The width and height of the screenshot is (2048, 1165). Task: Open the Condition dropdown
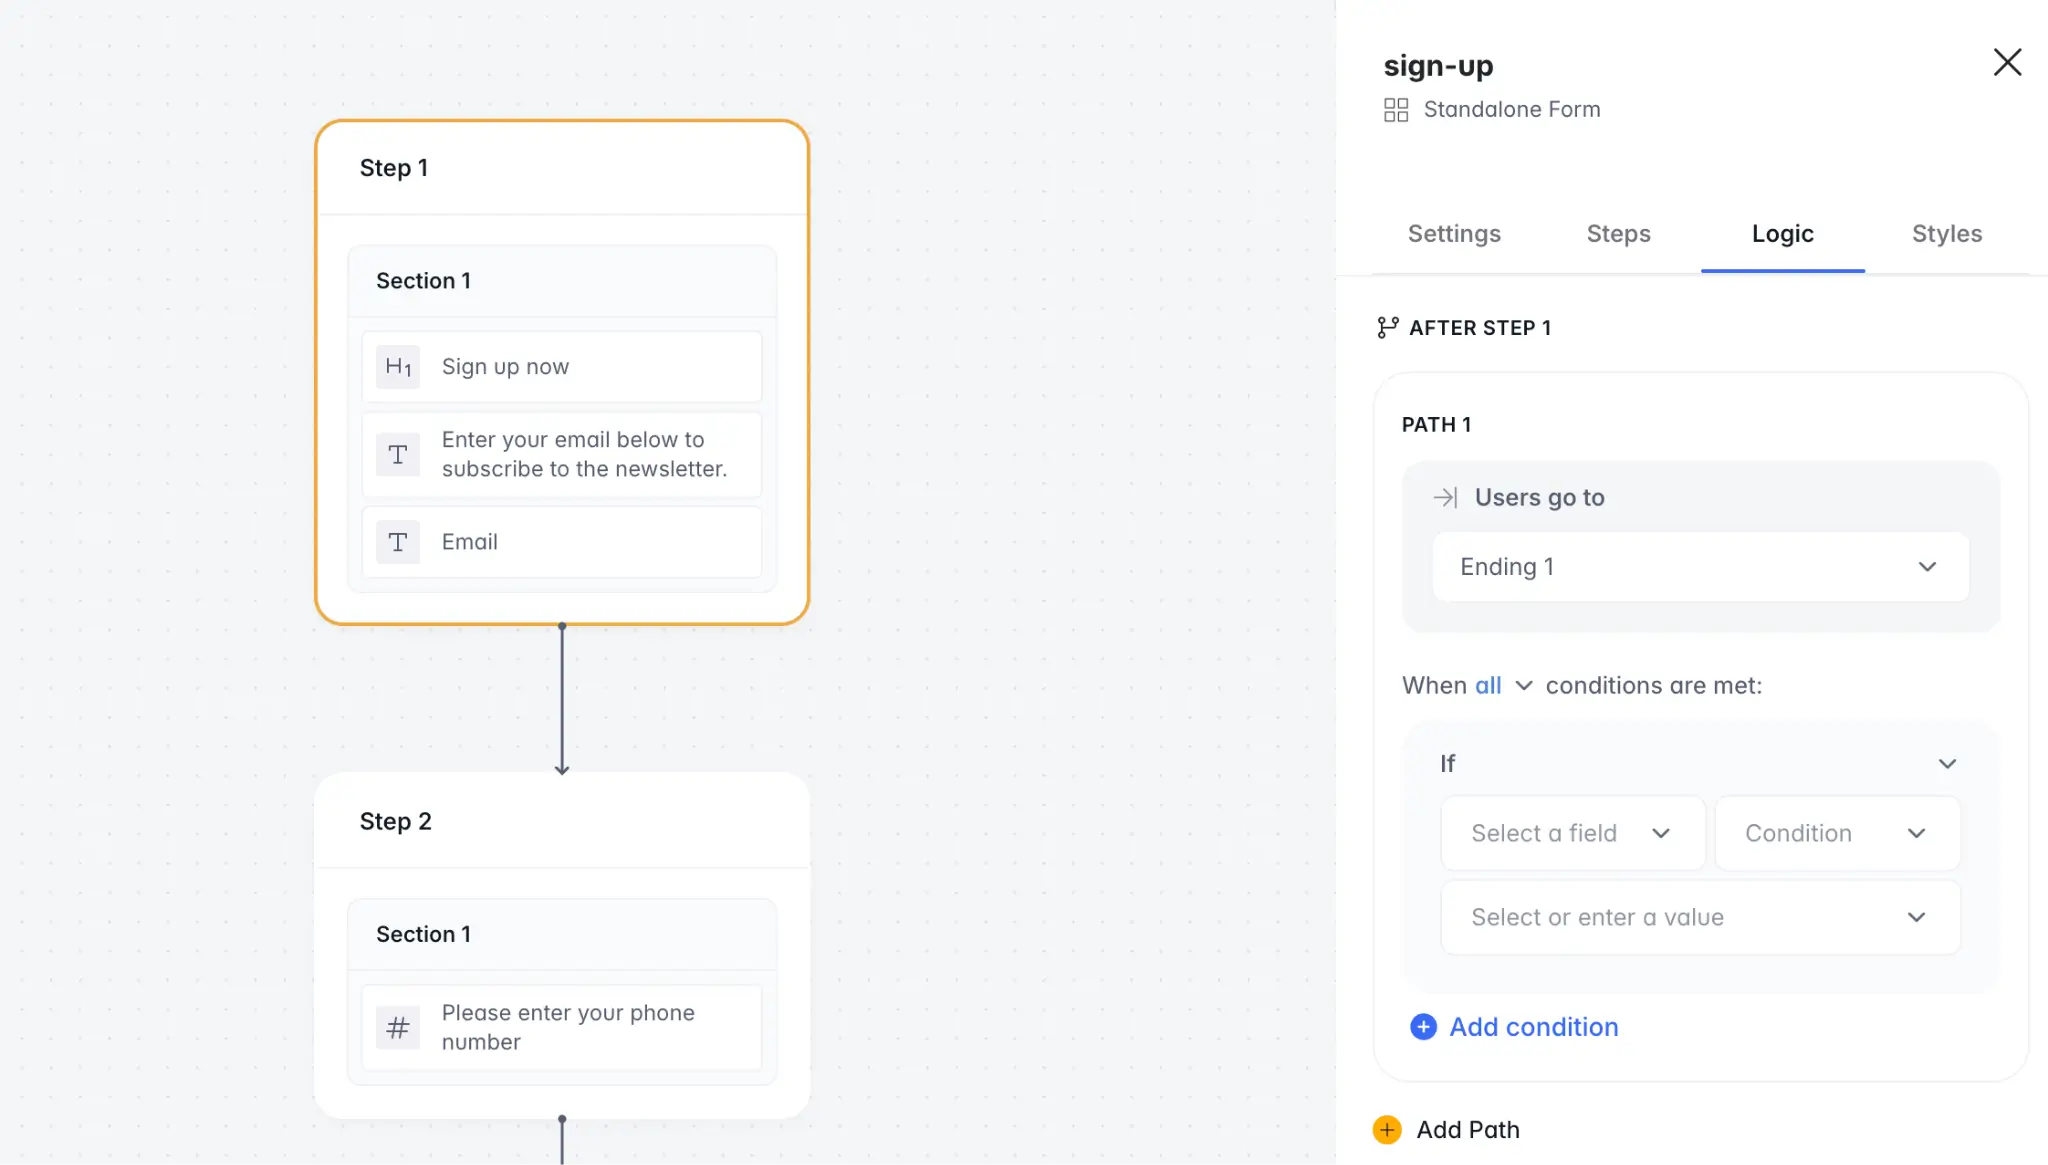tap(1836, 833)
